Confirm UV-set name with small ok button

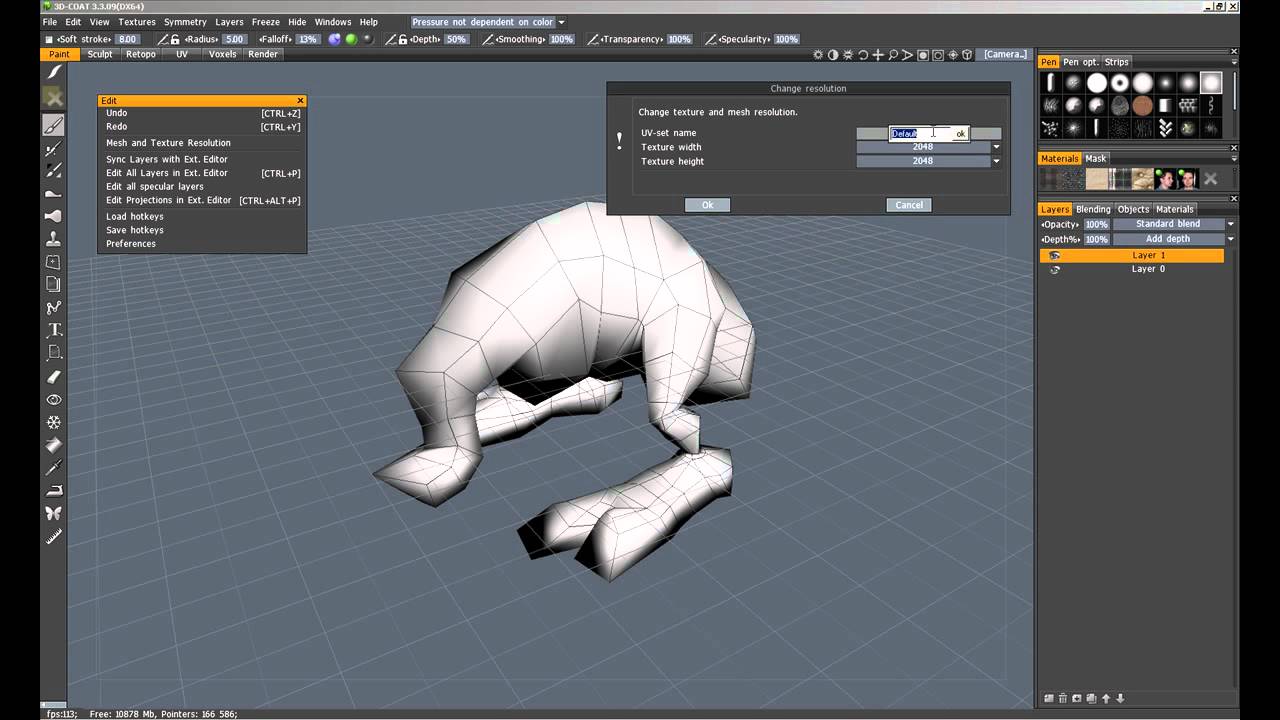(960, 133)
